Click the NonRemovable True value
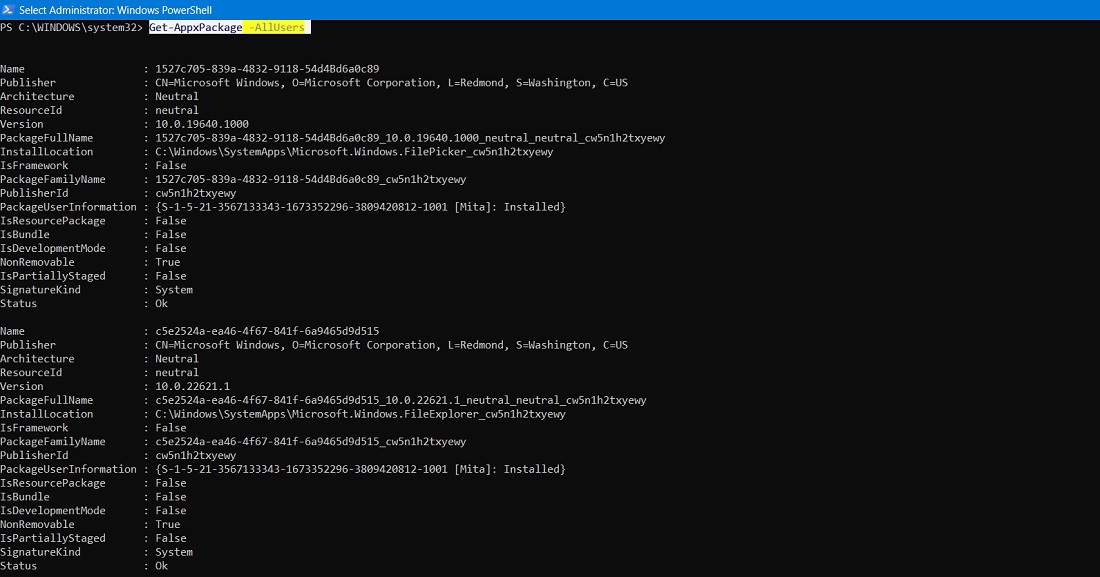Image resolution: width=1100 pixels, height=577 pixels. [x=167, y=261]
